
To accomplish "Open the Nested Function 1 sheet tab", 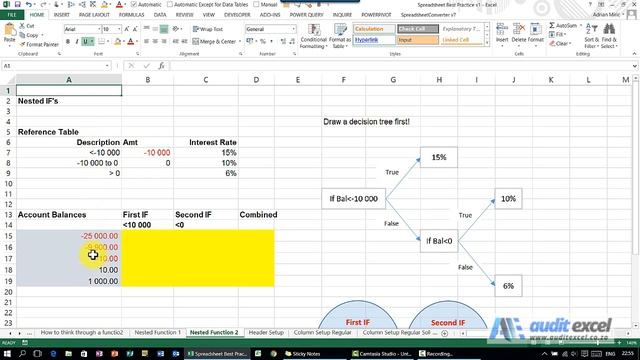I will pos(158,333).
